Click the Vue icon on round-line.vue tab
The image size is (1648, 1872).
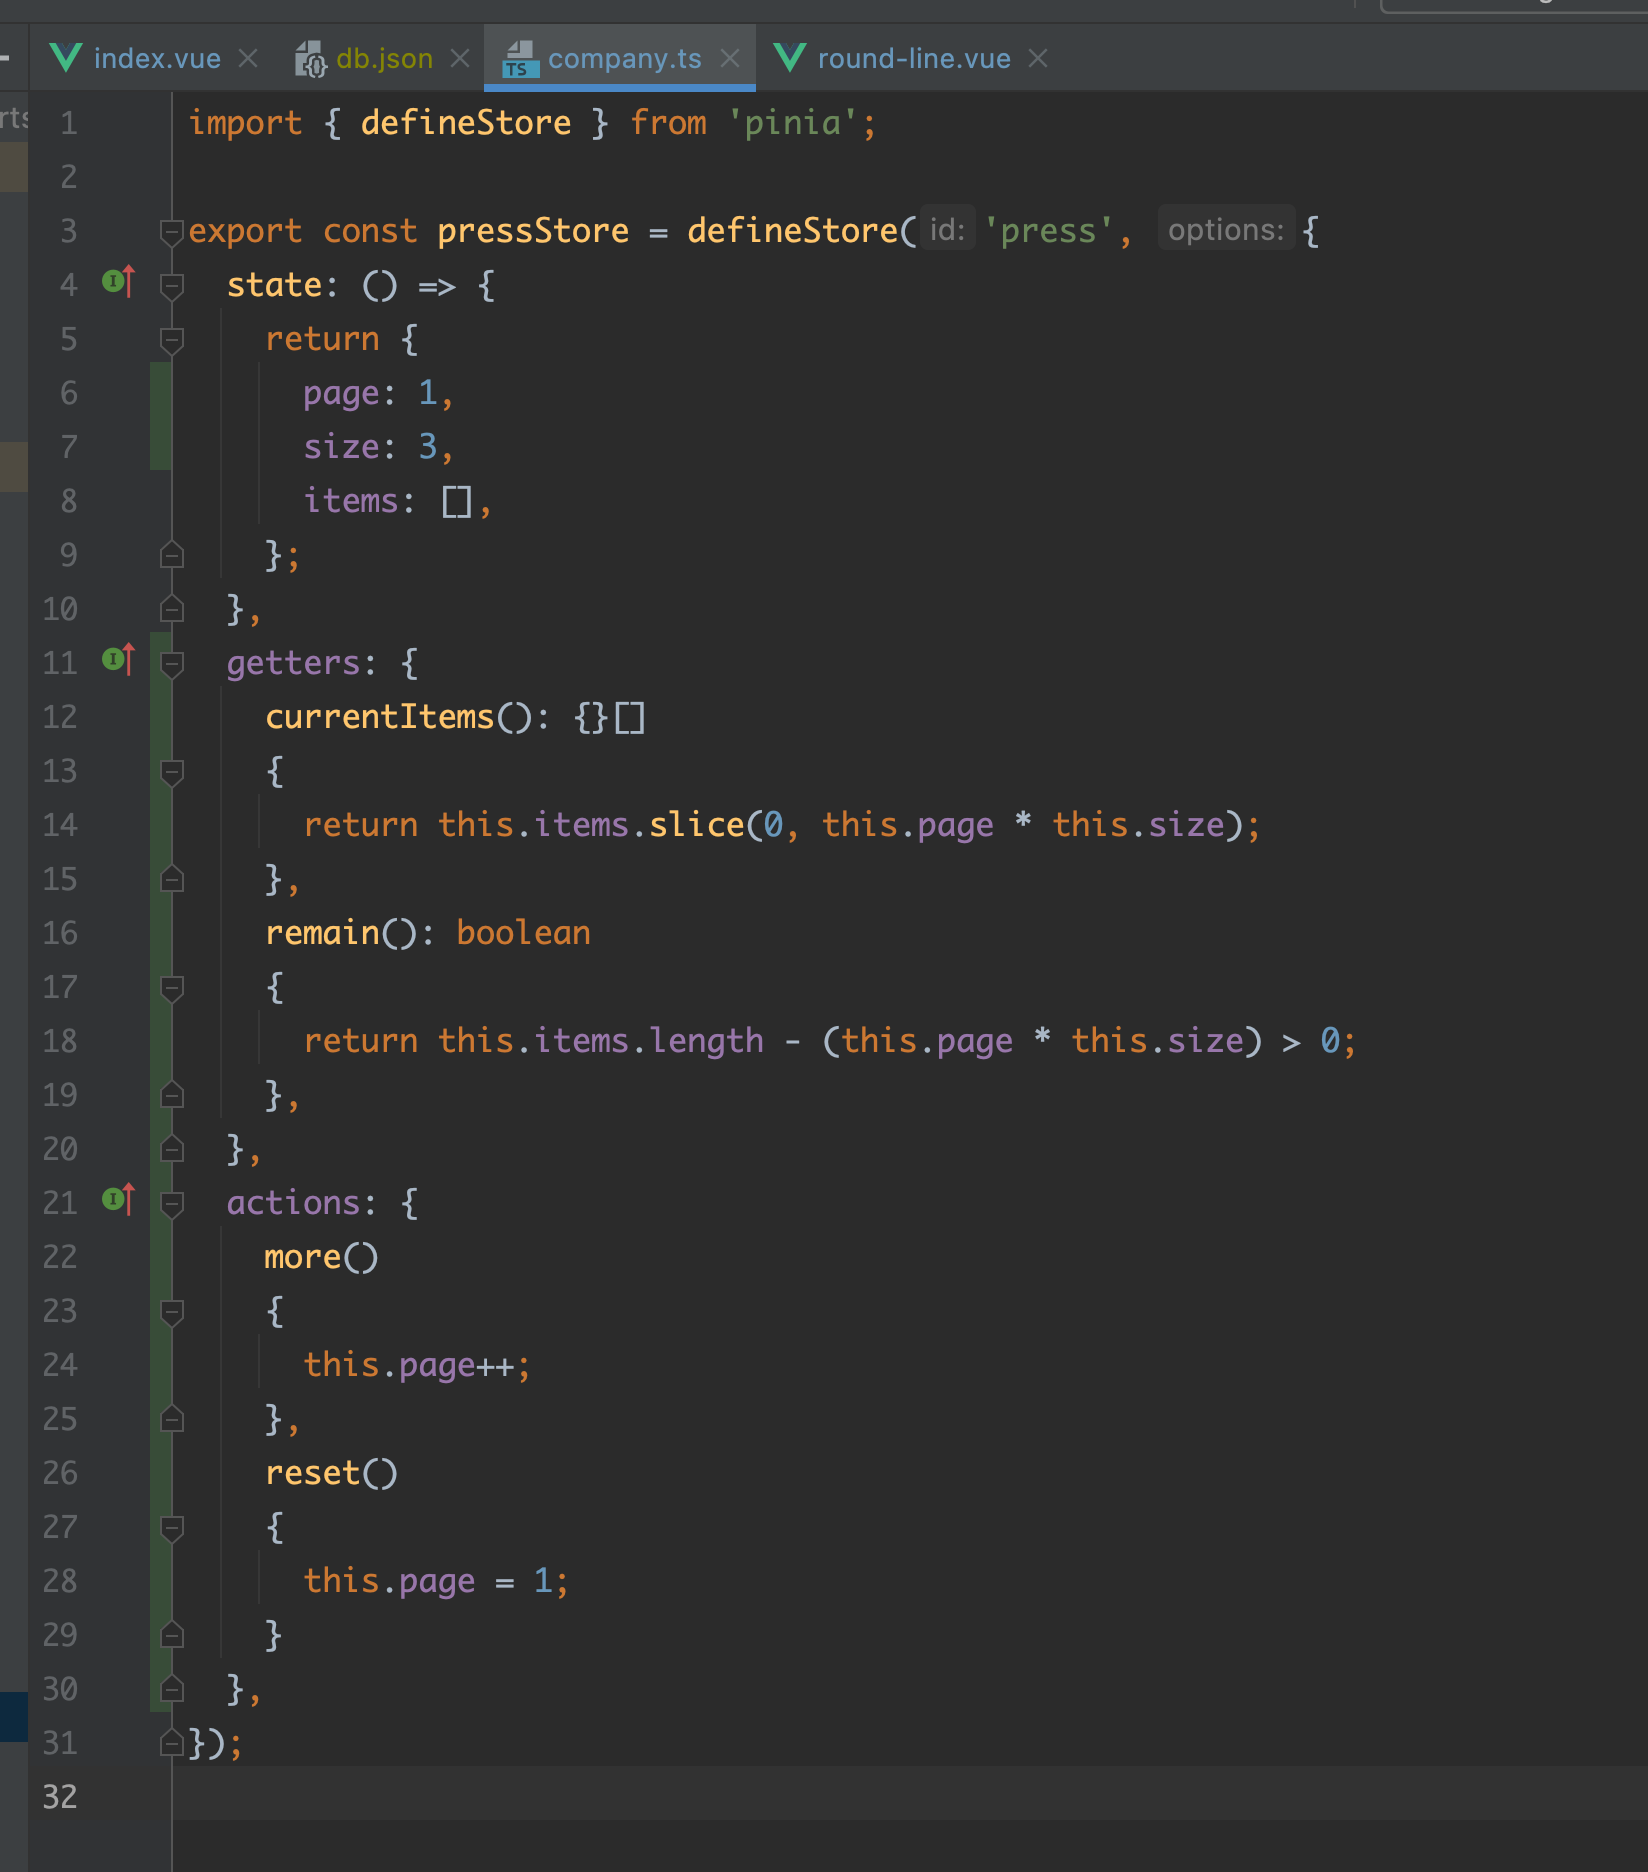click(x=790, y=58)
